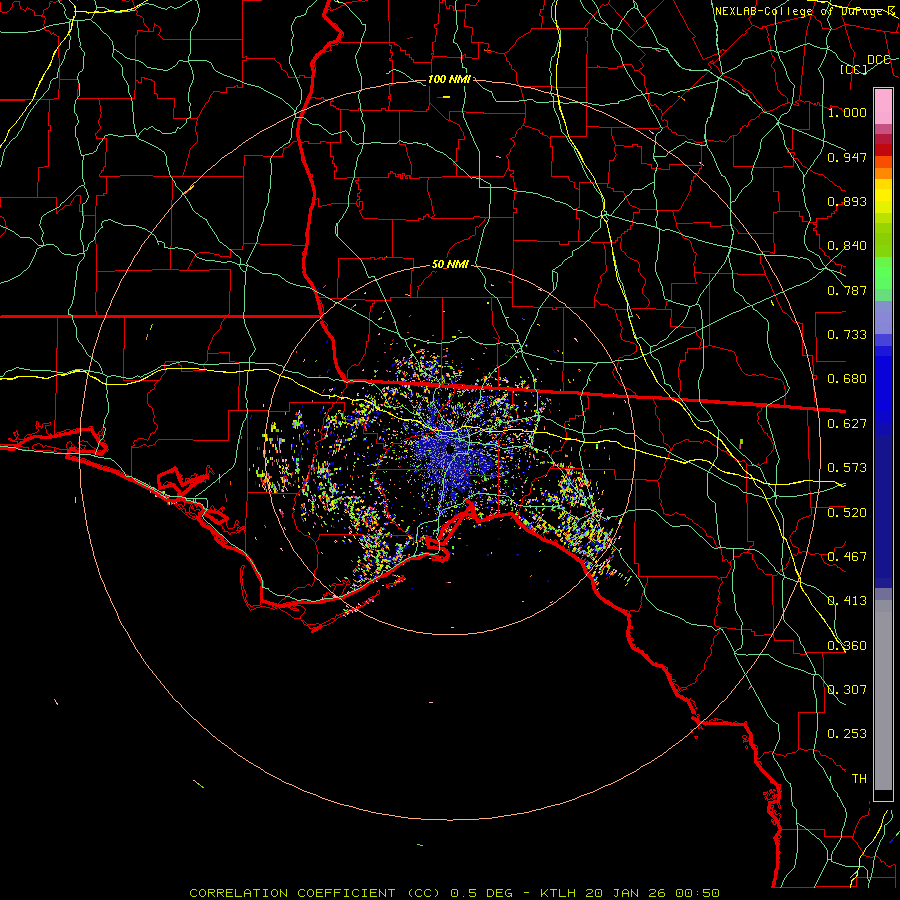Click the 0.680 color scale value
900x900 pixels.
pos(847,379)
